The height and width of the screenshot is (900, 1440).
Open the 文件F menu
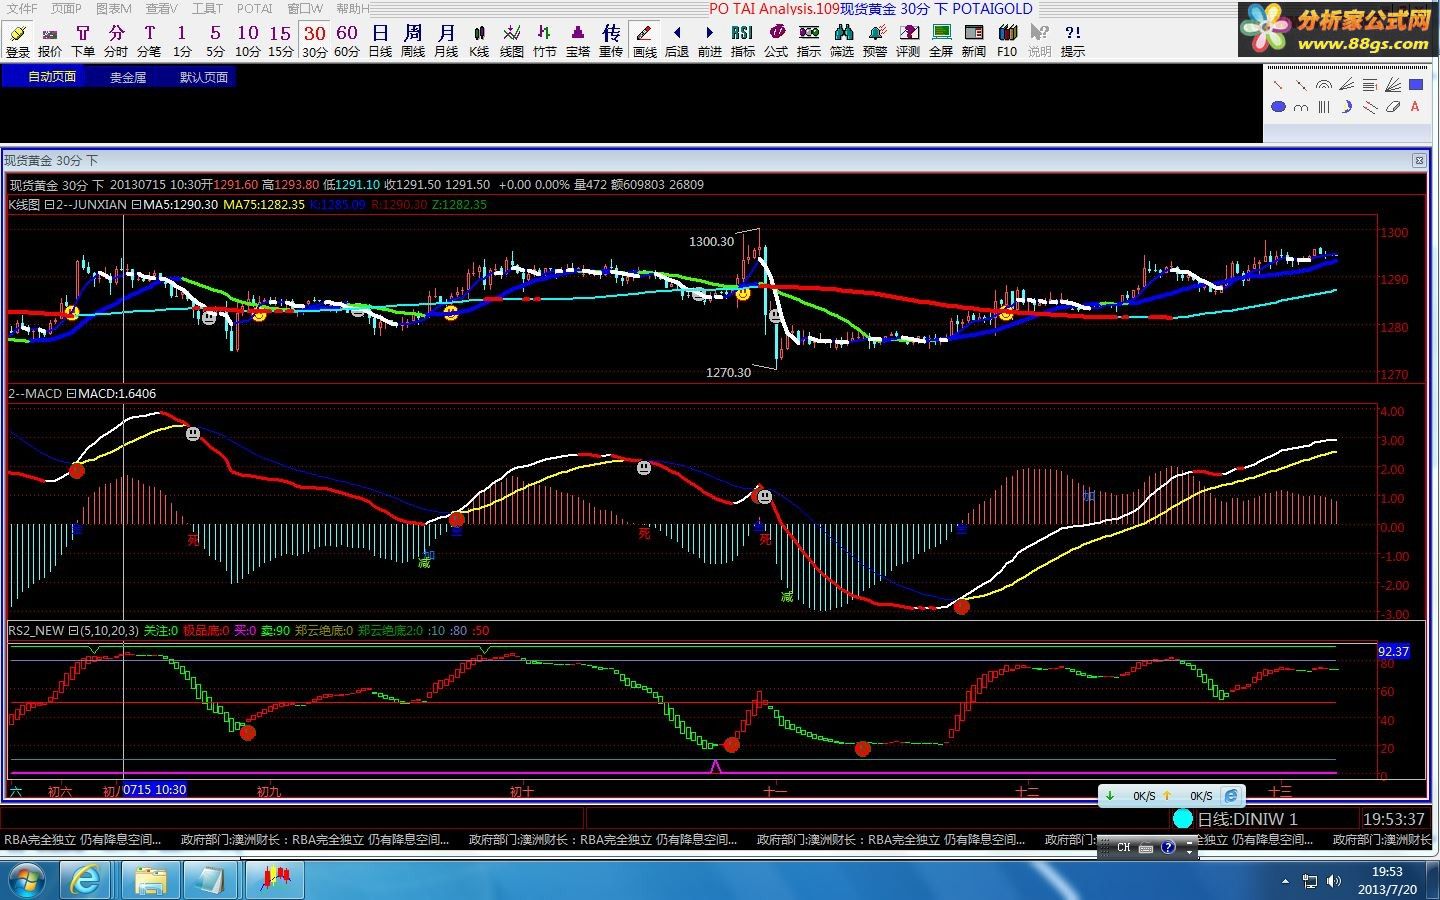pyautogui.click(x=22, y=9)
